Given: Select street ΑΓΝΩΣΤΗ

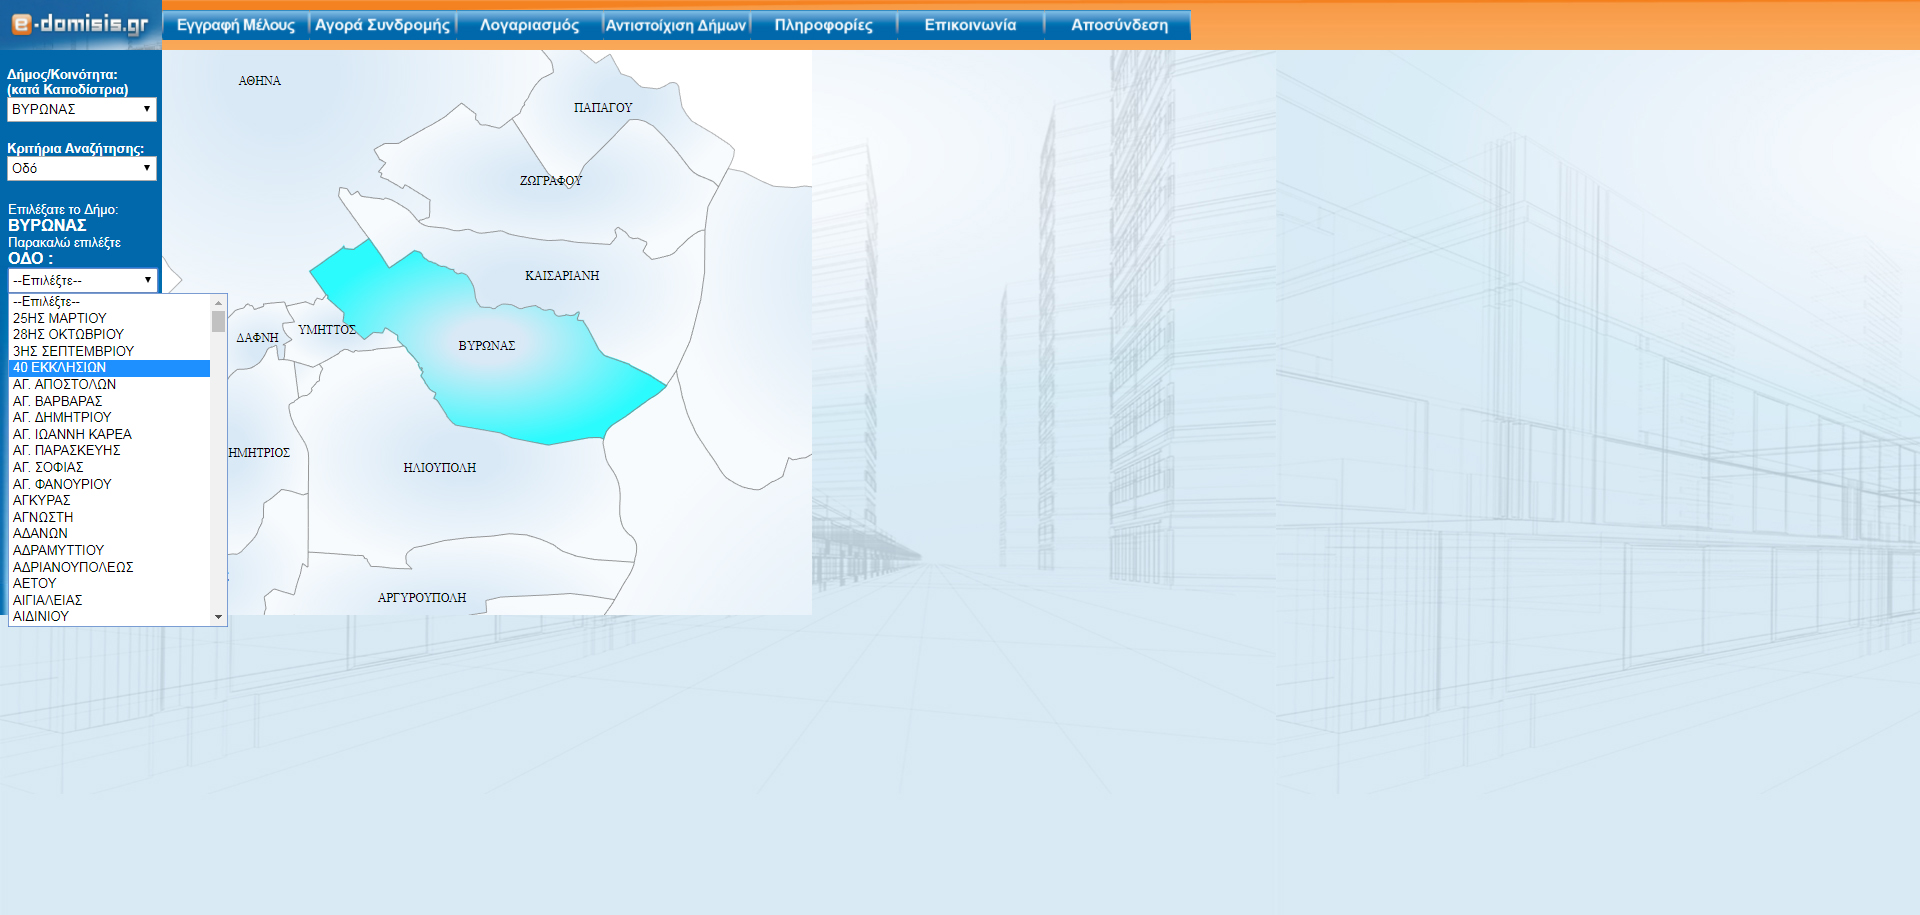Looking at the screenshot, I should [110, 517].
